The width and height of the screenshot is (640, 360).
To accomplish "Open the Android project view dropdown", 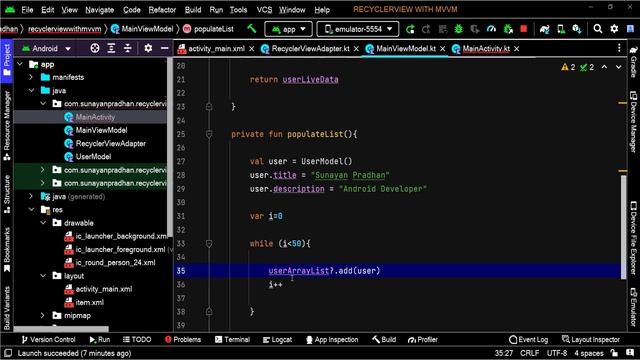I will [x=47, y=49].
